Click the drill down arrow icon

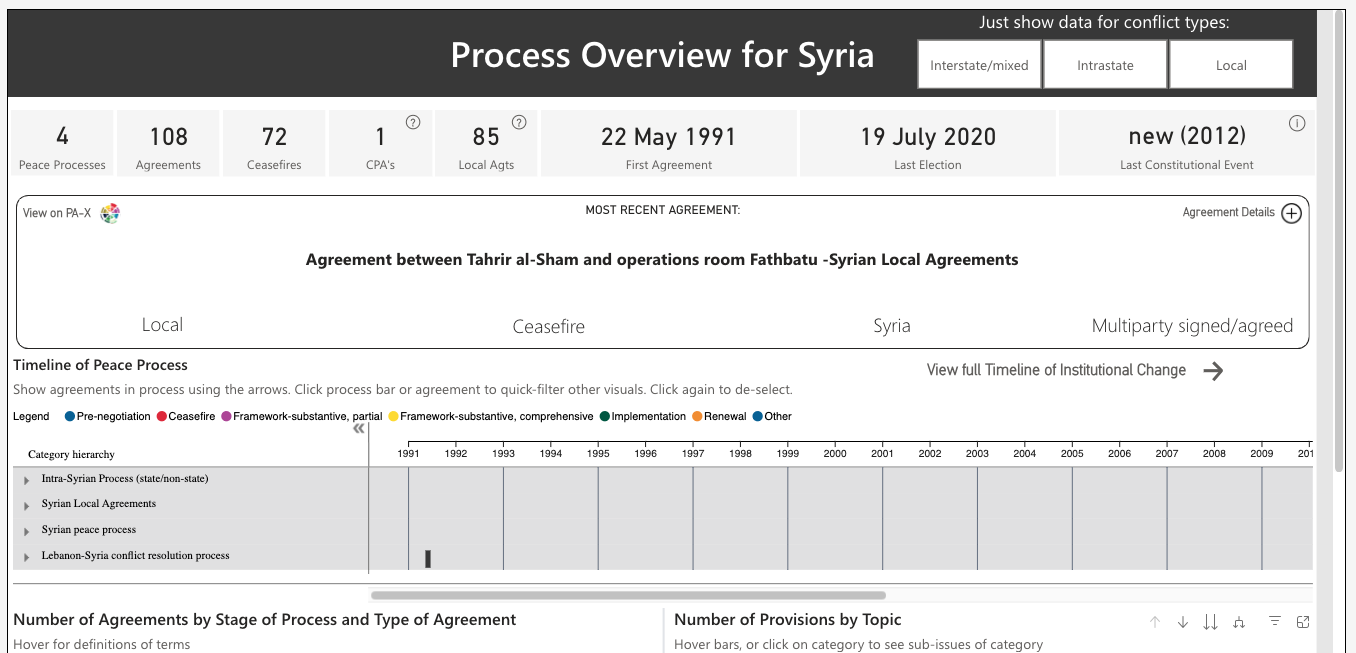coord(1183,622)
